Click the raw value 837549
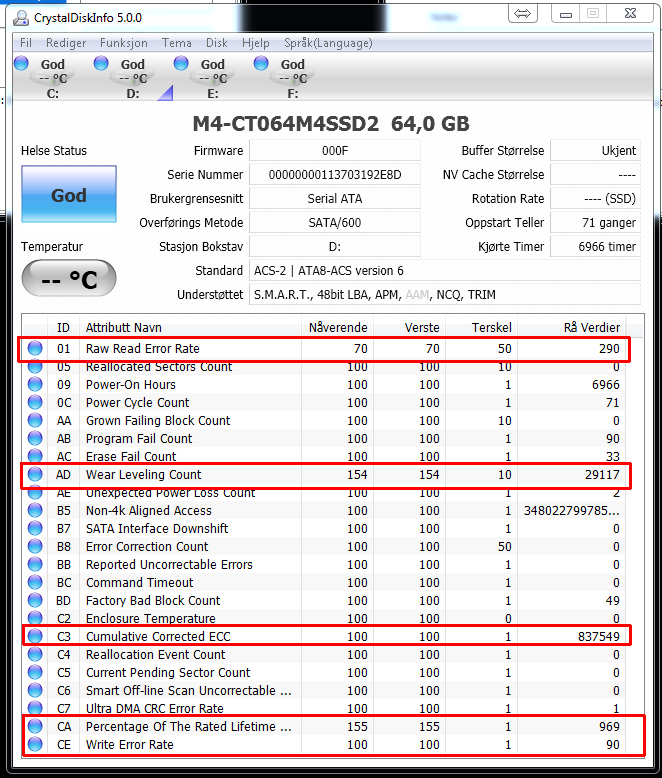Image resolution: width=662 pixels, height=778 pixels. coord(598,636)
